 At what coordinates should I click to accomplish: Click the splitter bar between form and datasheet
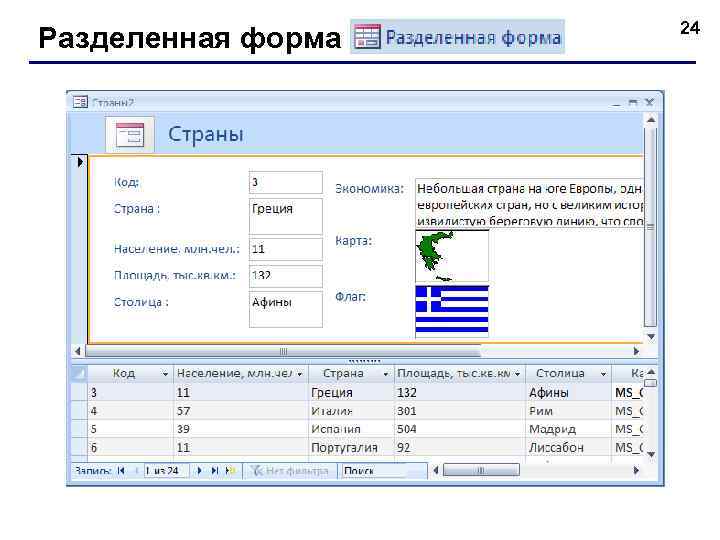coord(365,361)
